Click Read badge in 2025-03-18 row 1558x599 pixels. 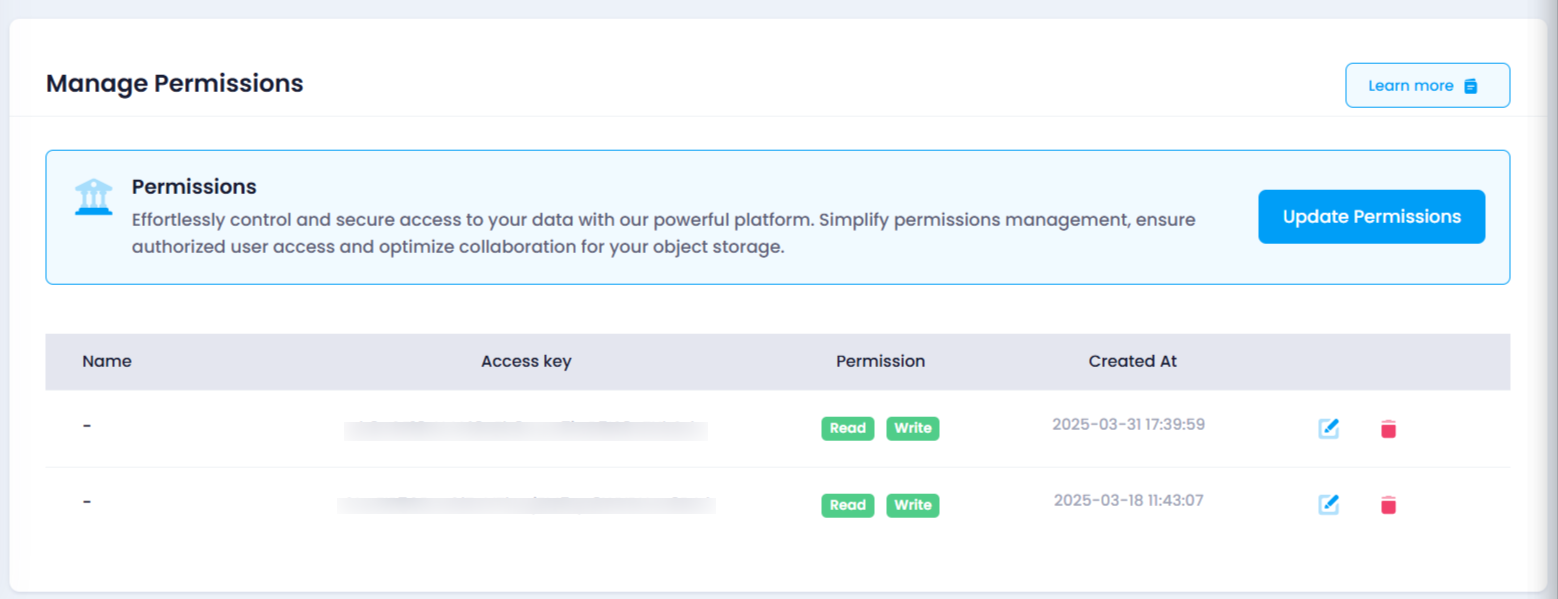point(848,505)
